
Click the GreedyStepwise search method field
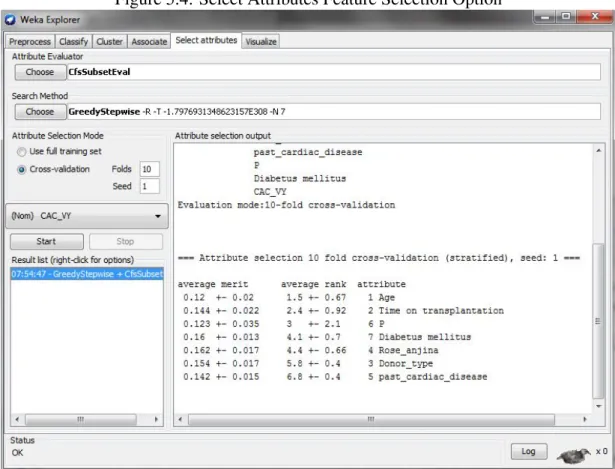coord(334,112)
